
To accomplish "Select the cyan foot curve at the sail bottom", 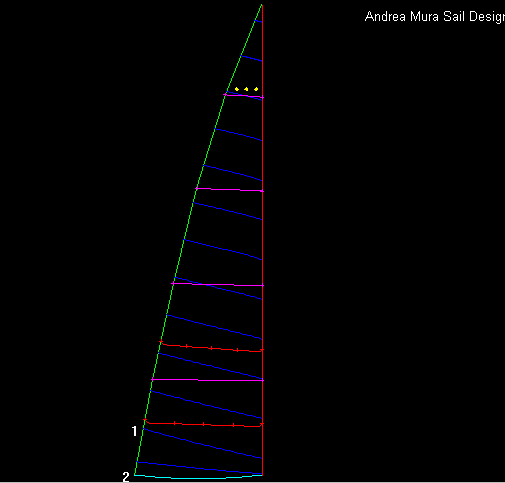I will [x=198, y=477].
